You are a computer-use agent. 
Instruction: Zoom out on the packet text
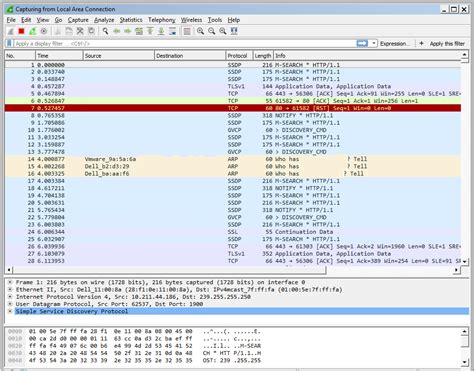point(212,31)
